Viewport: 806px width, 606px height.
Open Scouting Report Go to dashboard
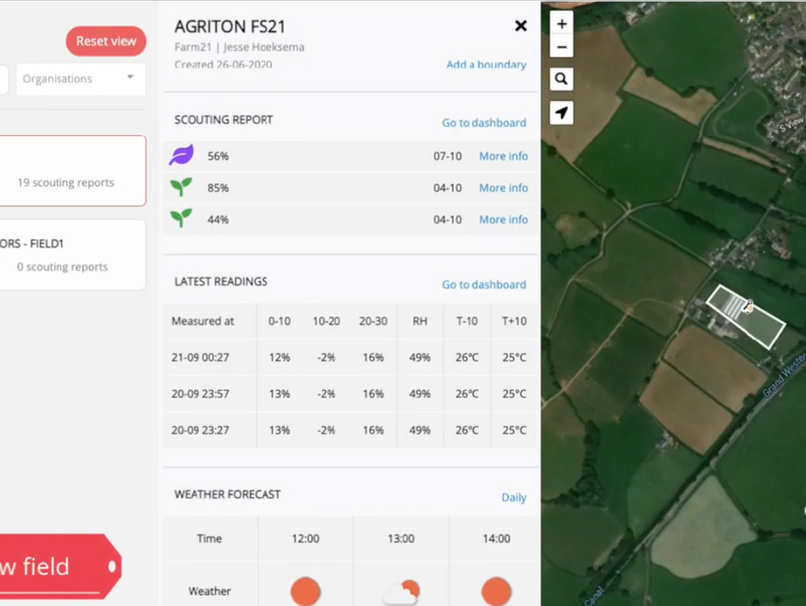(x=484, y=123)
